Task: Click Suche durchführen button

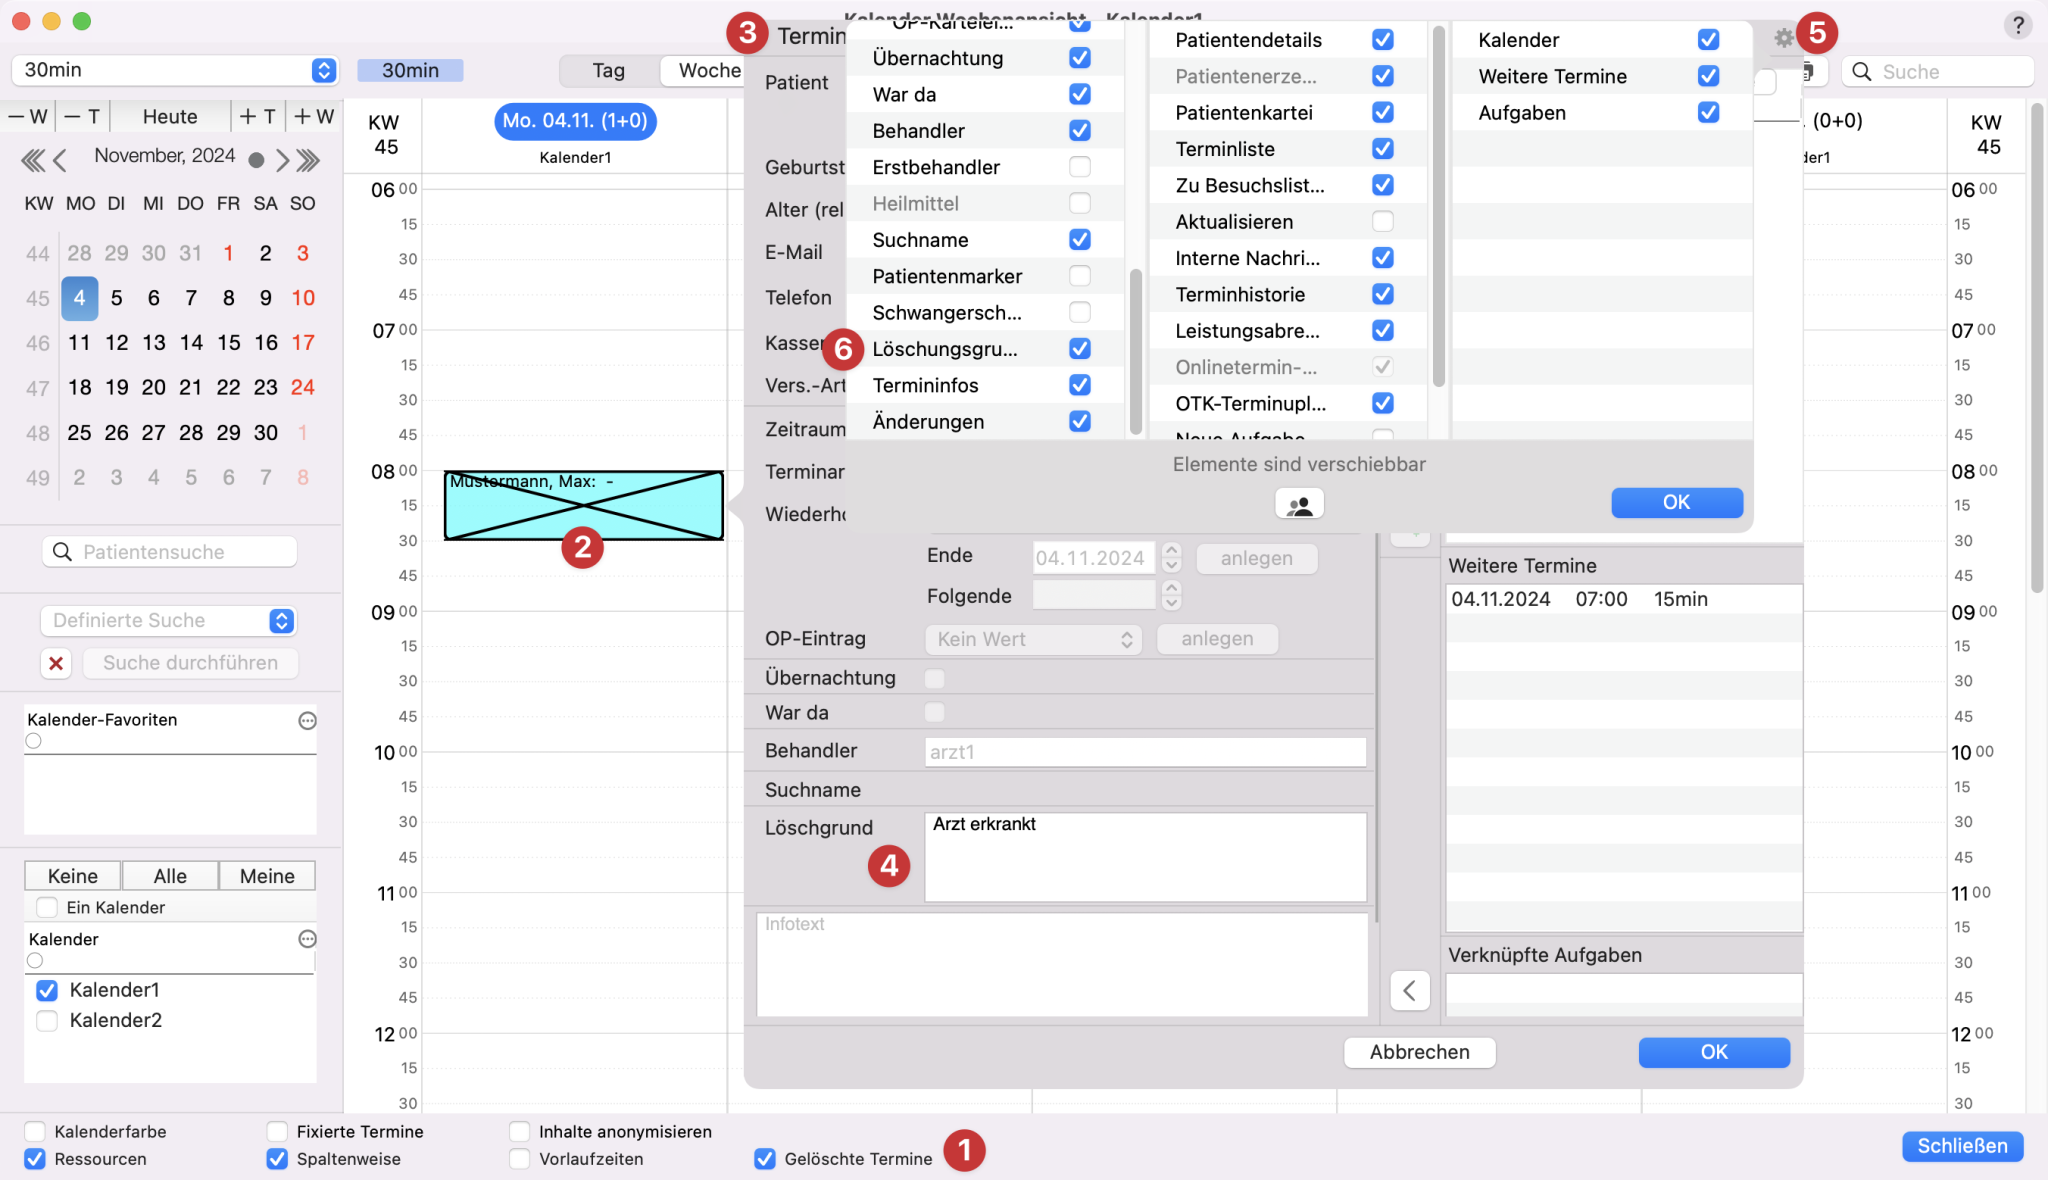Action: tap(190, 663)
